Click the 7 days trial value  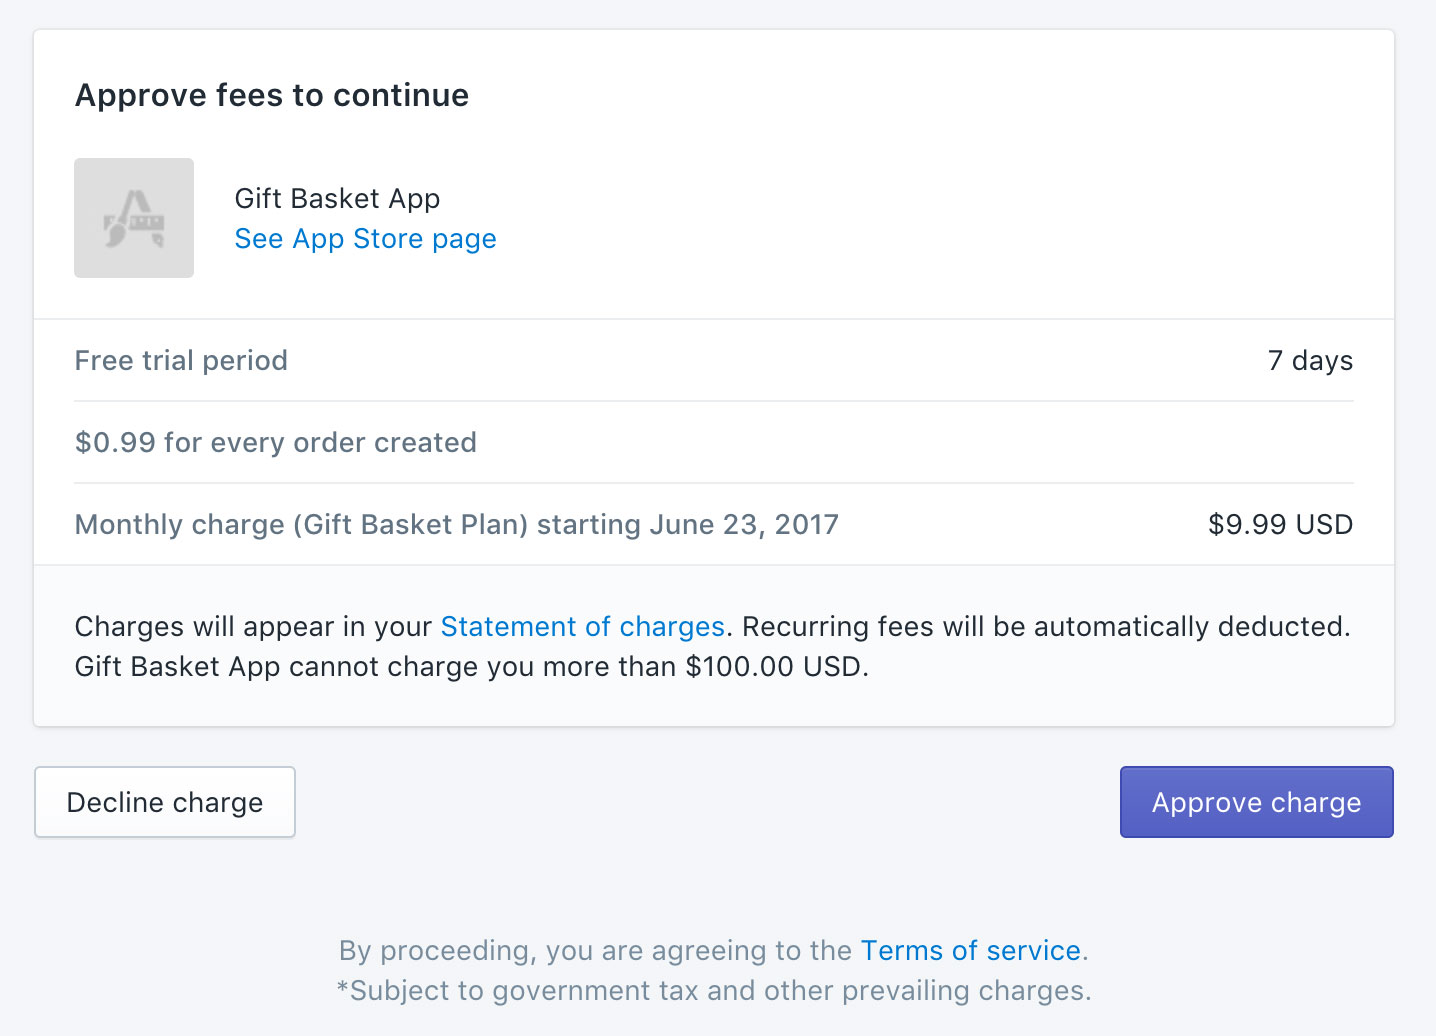tap(1310, 360)
